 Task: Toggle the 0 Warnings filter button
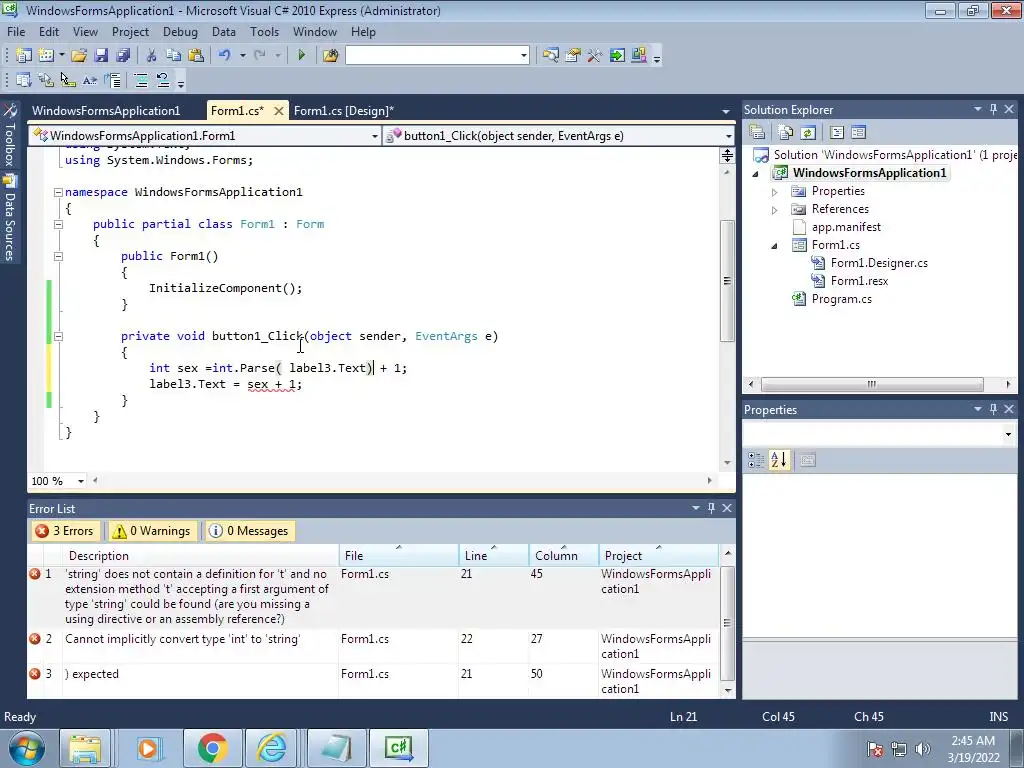tap(152, 531)
